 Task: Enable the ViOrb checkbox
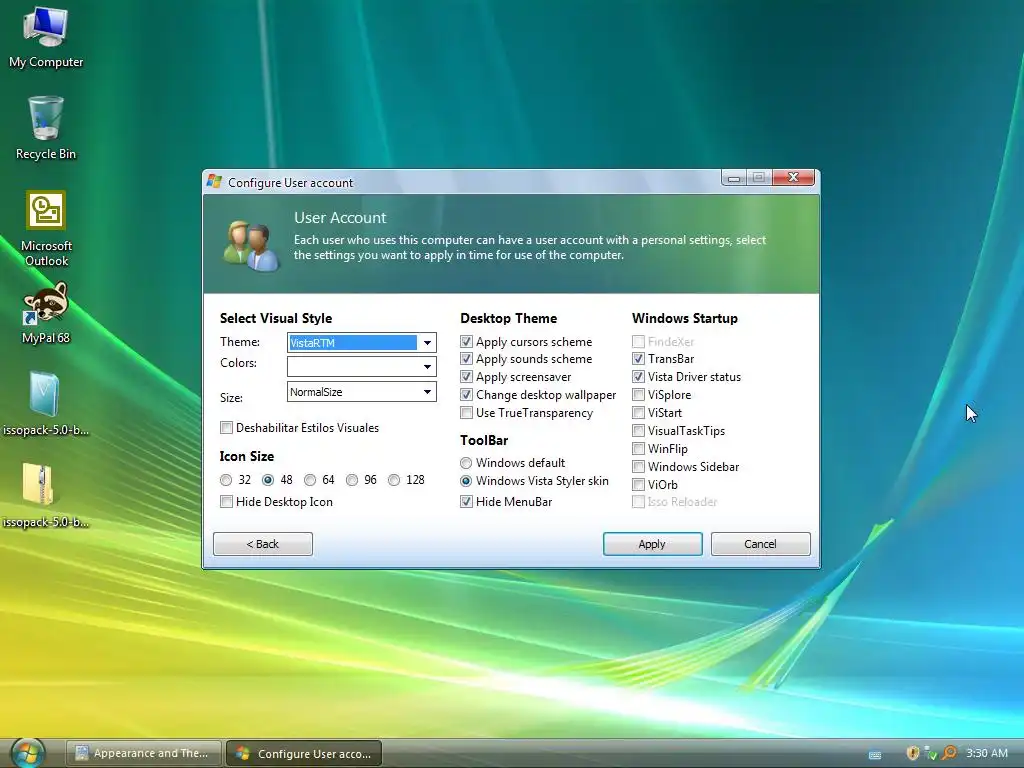(x=639, y=485)
